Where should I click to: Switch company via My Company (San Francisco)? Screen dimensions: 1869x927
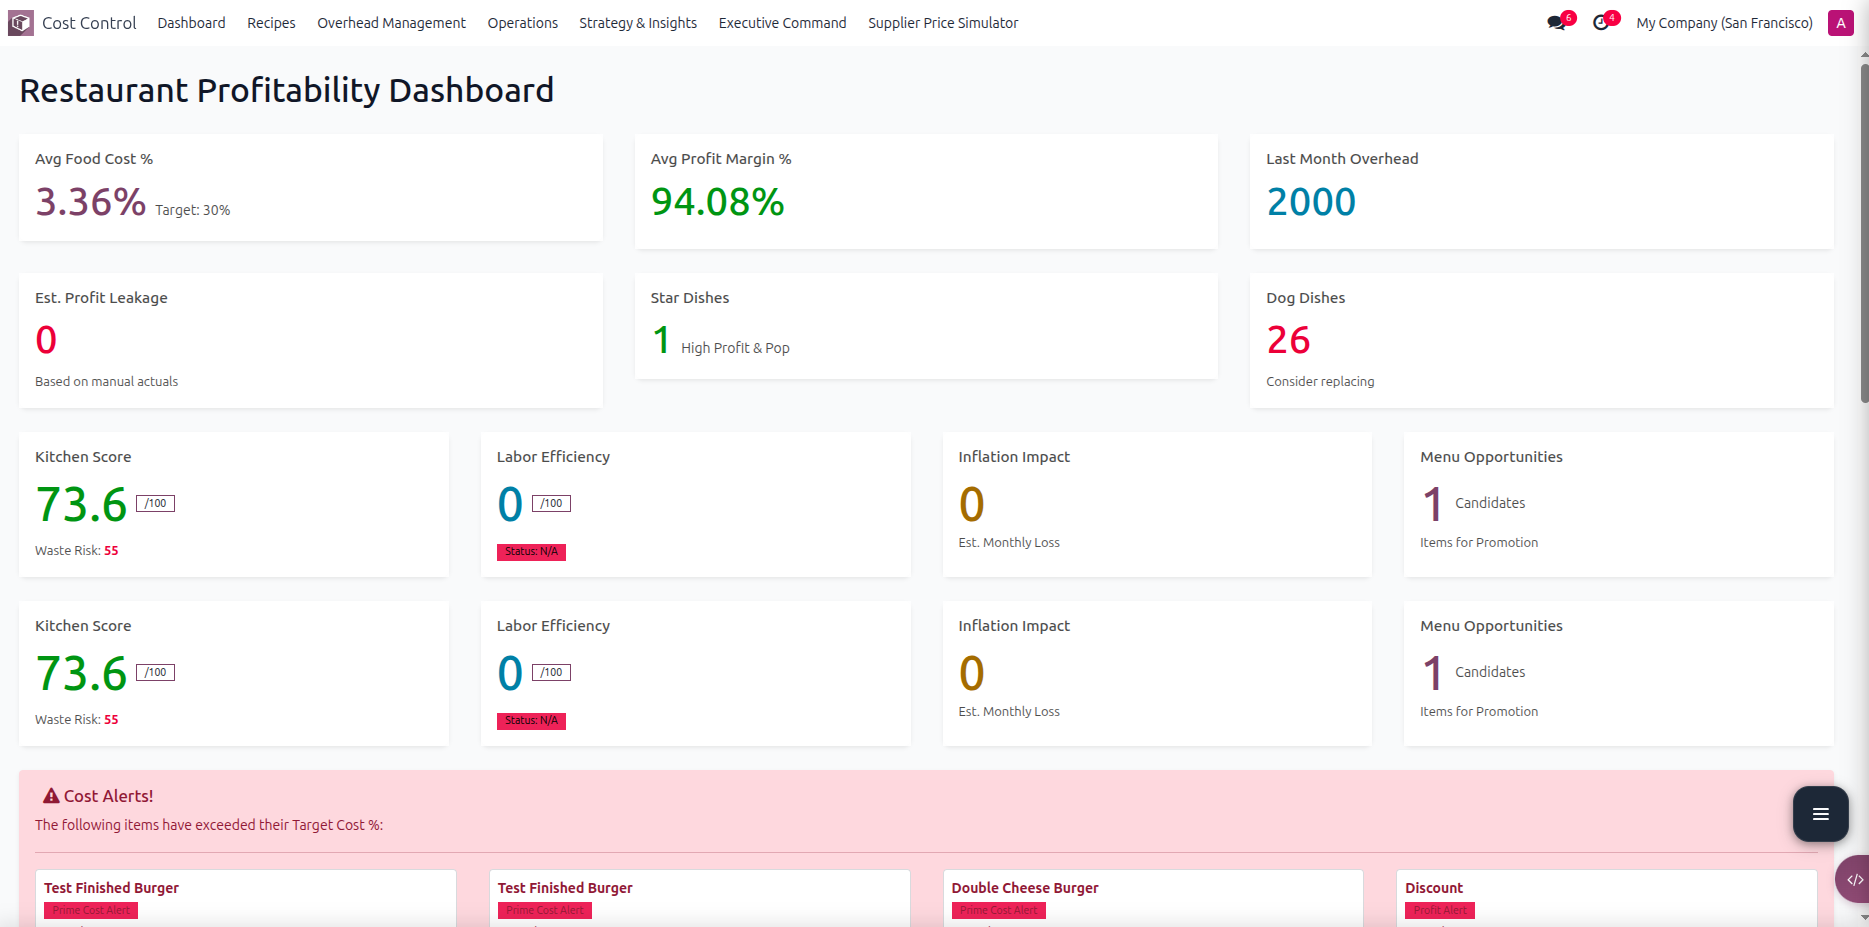pyautogui.click(x=1724, y=22)
